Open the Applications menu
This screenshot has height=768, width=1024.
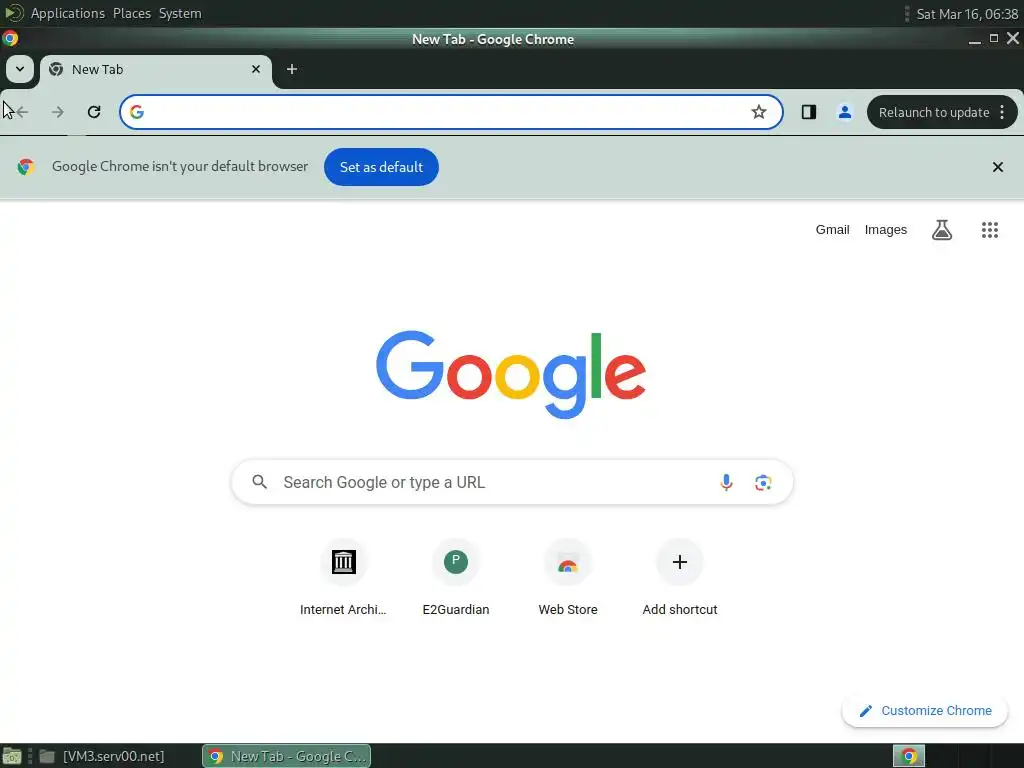(x=67, y=13)
